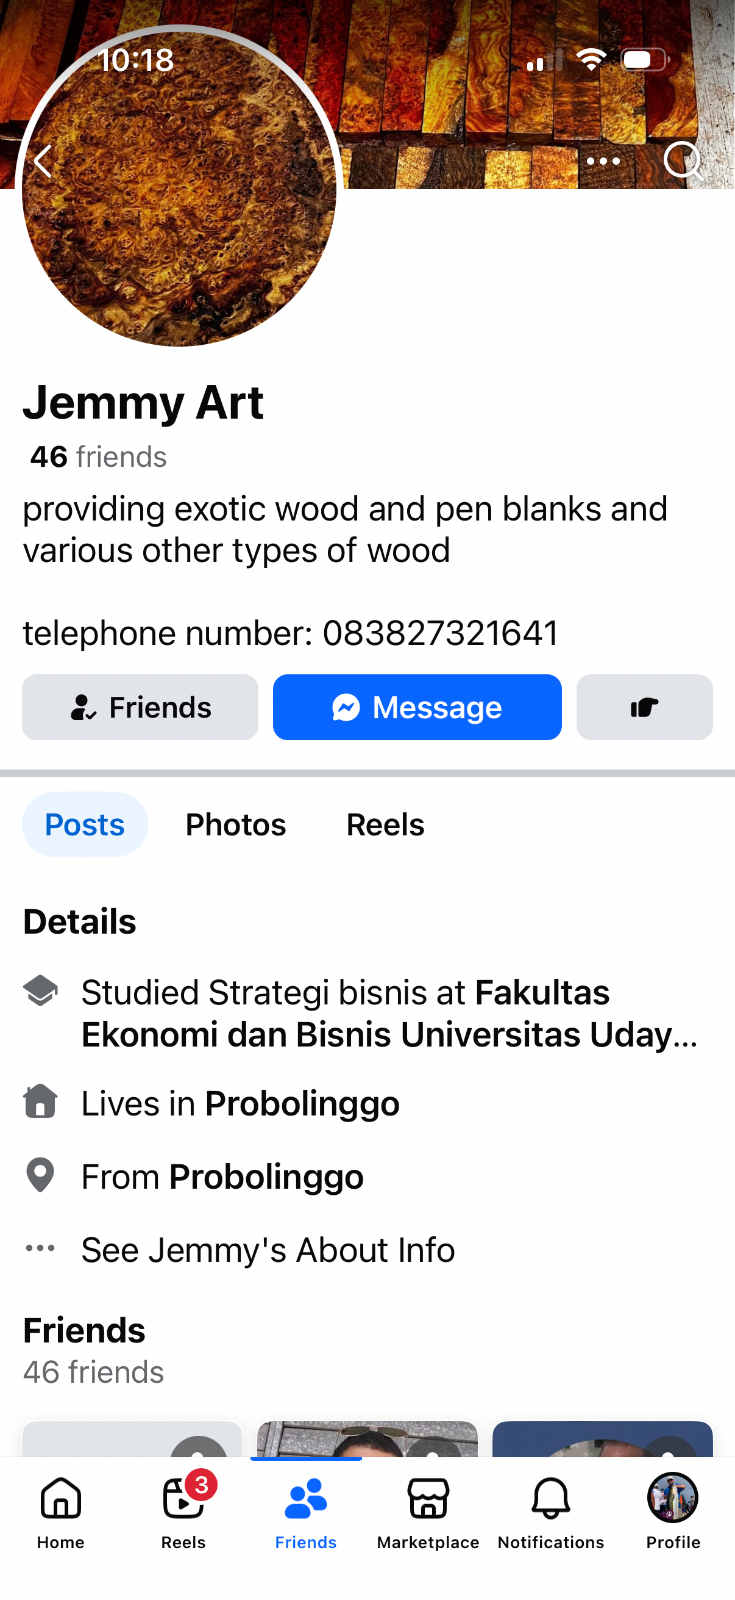
Task: Switch to the profile Reels tab
Action: (x=385, y=825)
